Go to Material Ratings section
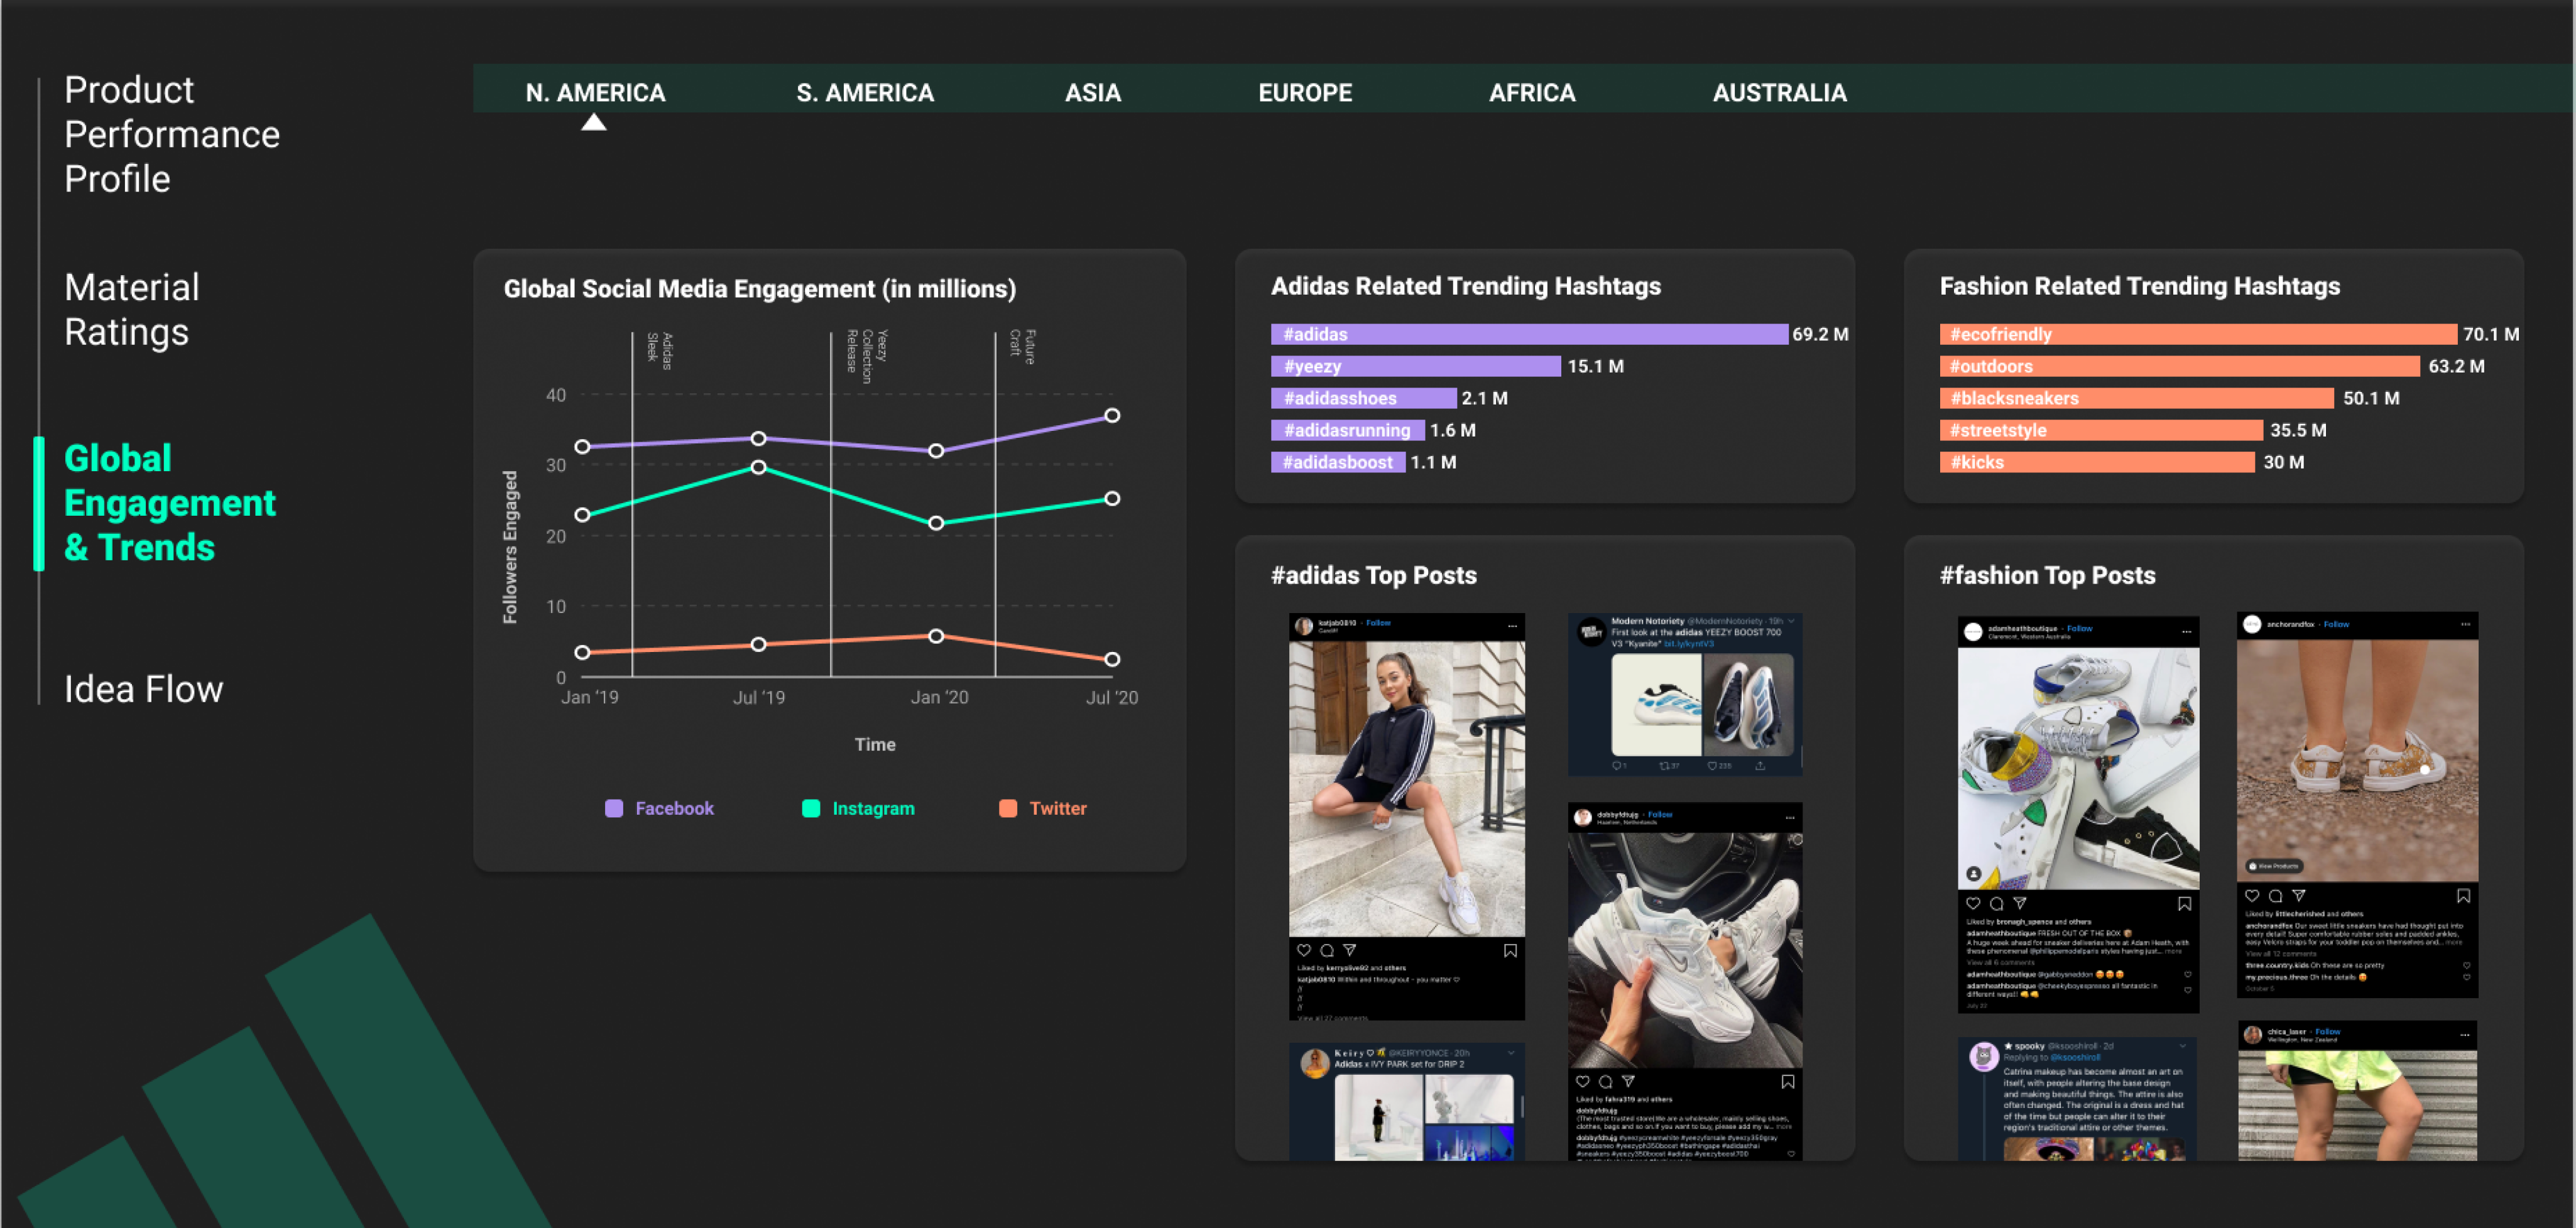 [x=132, y=309]
